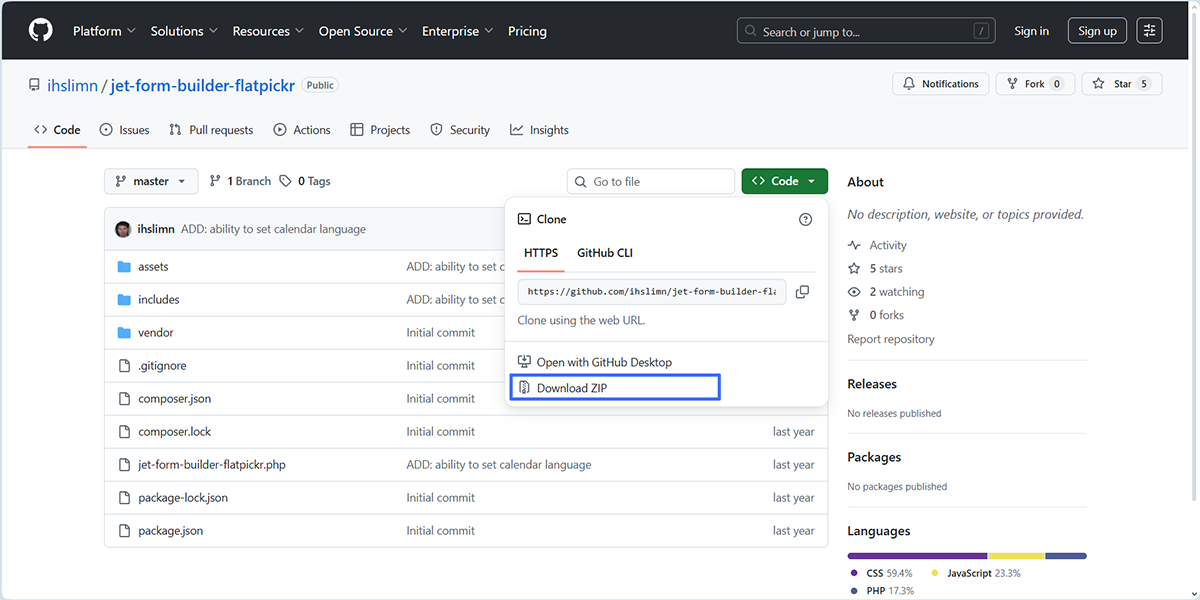Image resolution: width=1200 pixels, height=600 pixels.
Task: Select the clone URL text field
Action: 651,292
